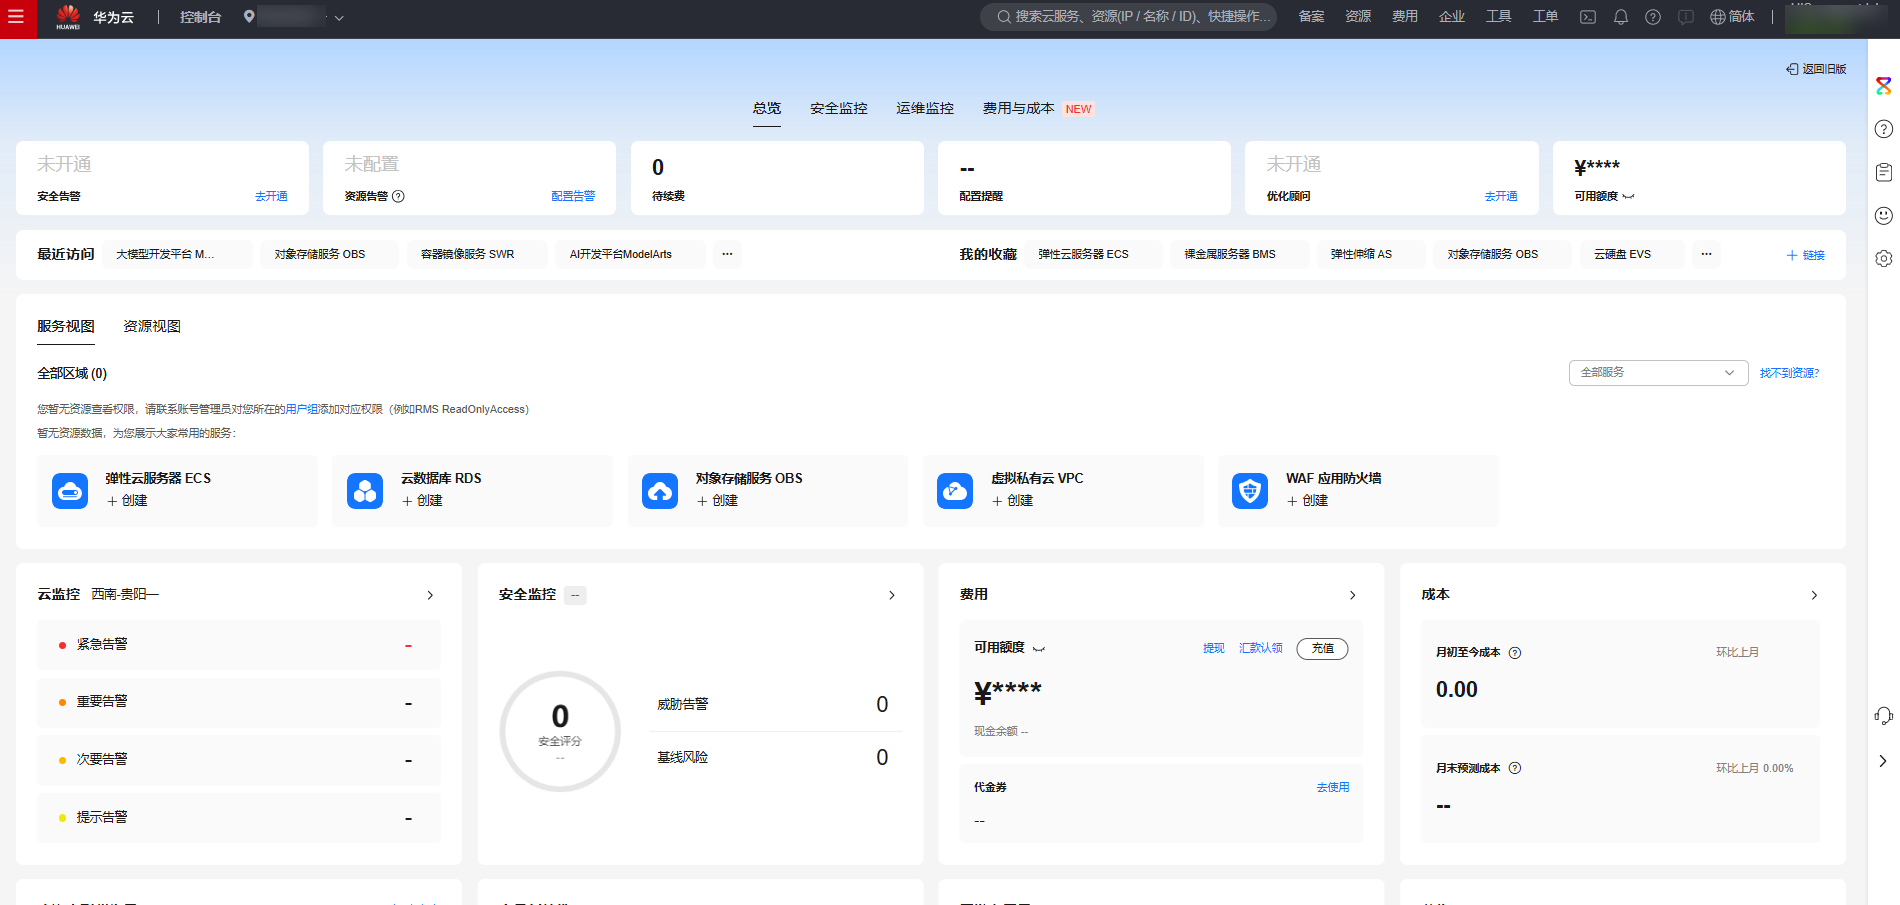This screenshot has width=1900, height=905.
Task: Open favorite 裸金属服务器 BMS
Action: tap(1239, 254)
